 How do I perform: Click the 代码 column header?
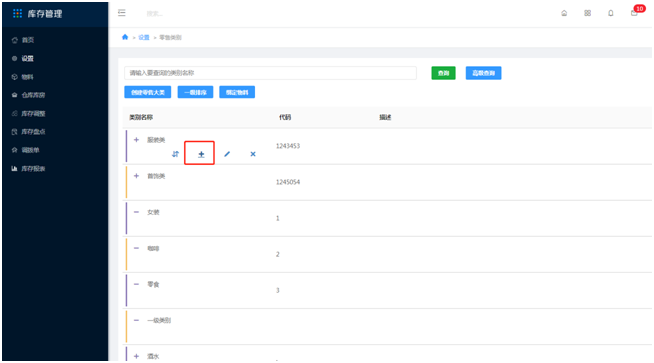pyautogui.click(x=285, y=117)
